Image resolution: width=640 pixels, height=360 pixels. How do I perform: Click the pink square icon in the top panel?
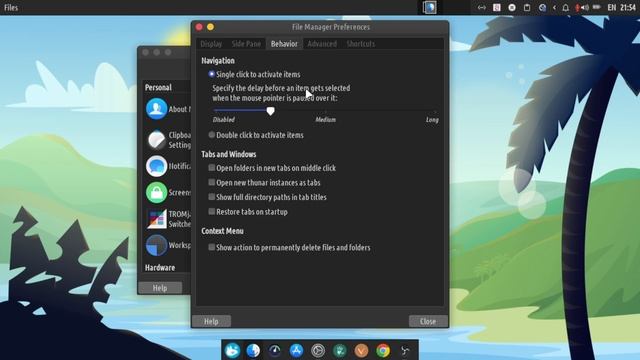pyautogui.click(x=497, y=7)
